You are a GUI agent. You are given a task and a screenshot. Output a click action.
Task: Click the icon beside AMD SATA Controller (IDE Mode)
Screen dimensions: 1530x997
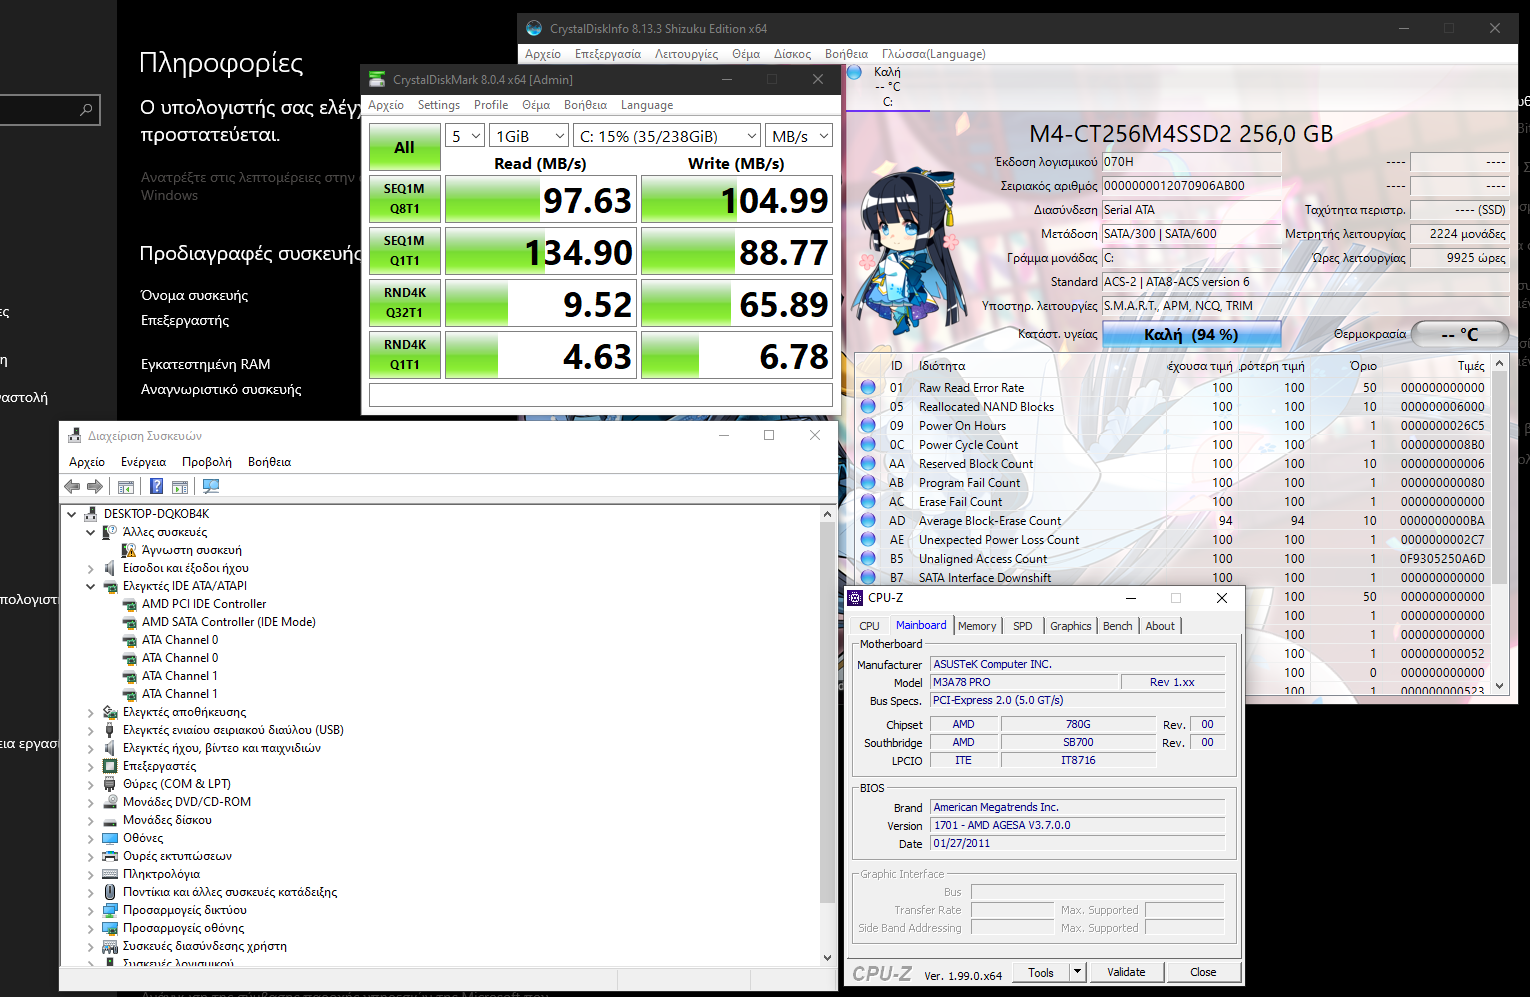point(129,622)
